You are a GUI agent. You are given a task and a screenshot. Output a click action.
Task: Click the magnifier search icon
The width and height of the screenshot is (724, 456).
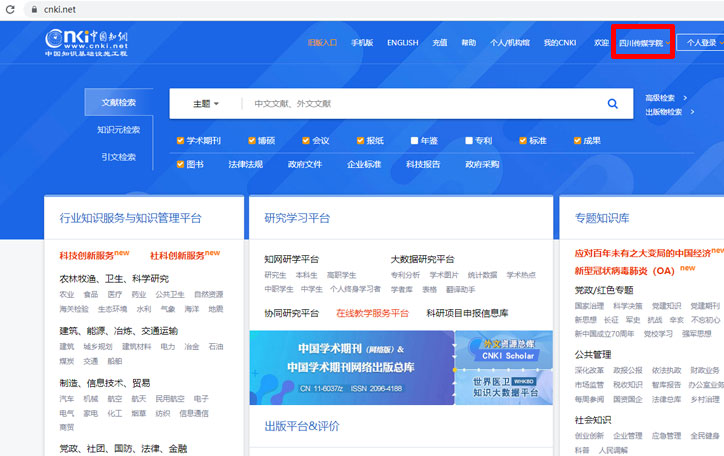coord(612,104)
